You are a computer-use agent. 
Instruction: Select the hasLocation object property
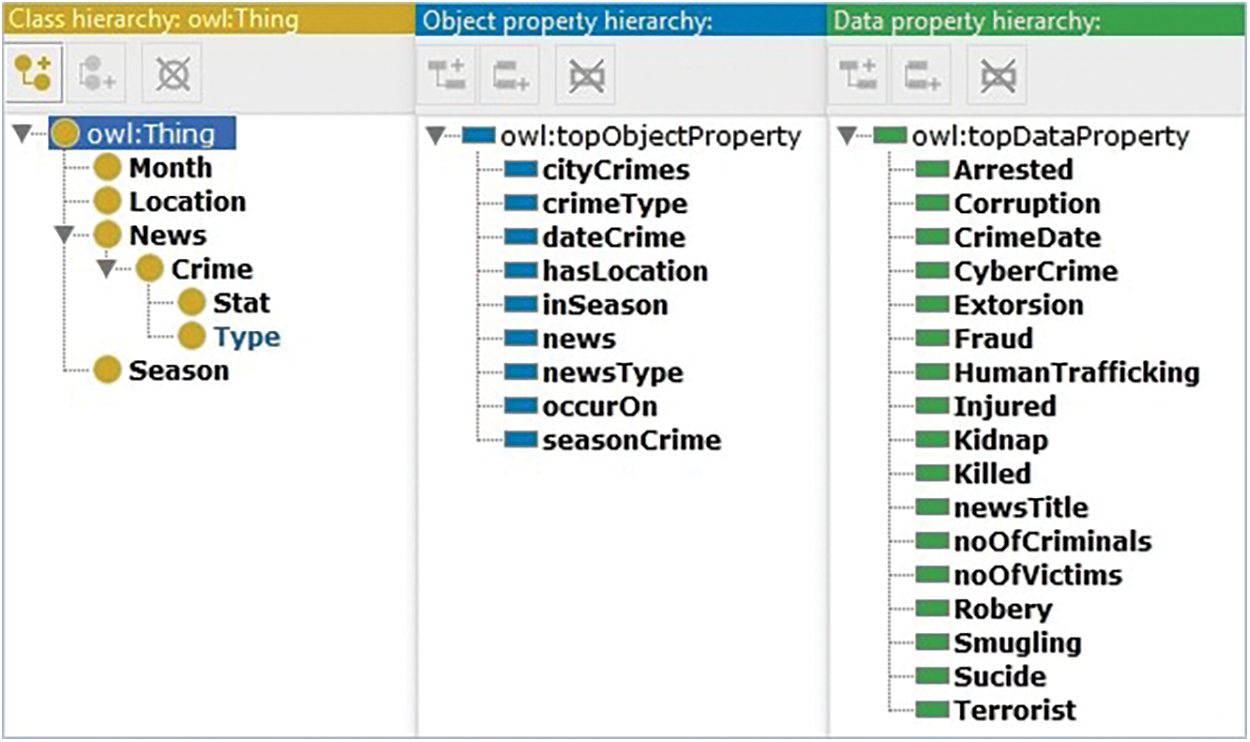pos(624,272)
